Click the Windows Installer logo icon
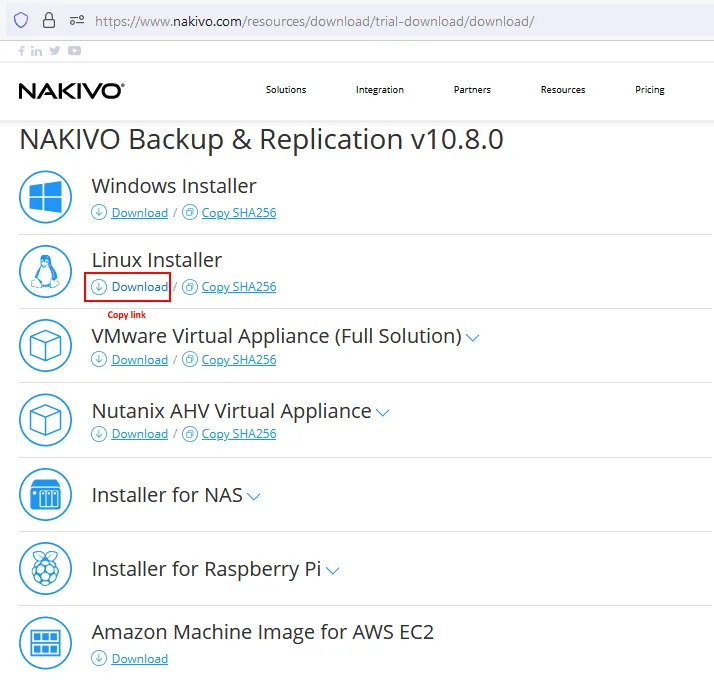Viewport: 714px width, 688px height. click(x=46, y=197)
